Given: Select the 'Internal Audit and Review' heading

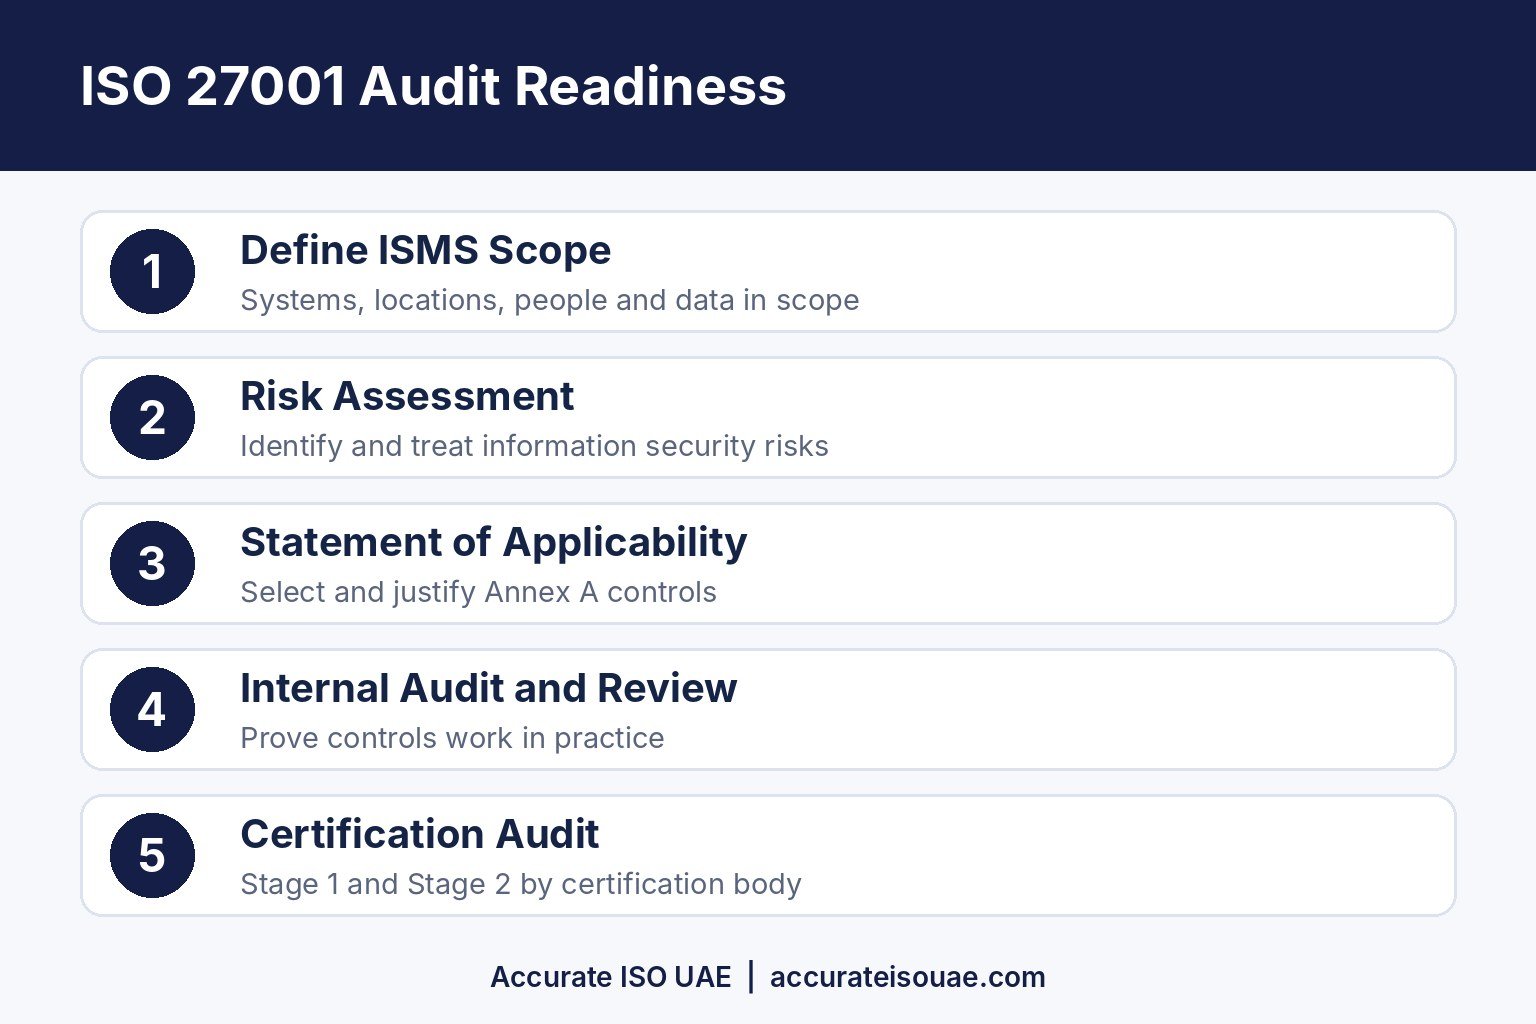Looking at the screenshot, I should click(488, 688).
